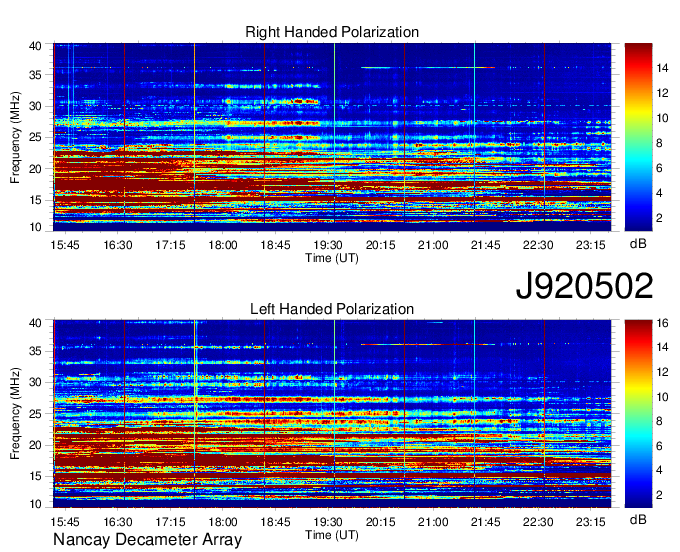Viewport: 680px width, 552px height.
Task: Click "15" MHz tick of Right Handed plot
Action: [x=35, y=200]
